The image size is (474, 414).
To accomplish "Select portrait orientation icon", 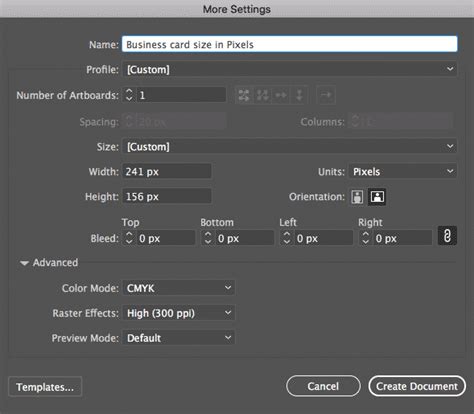I will click(357, 197).
